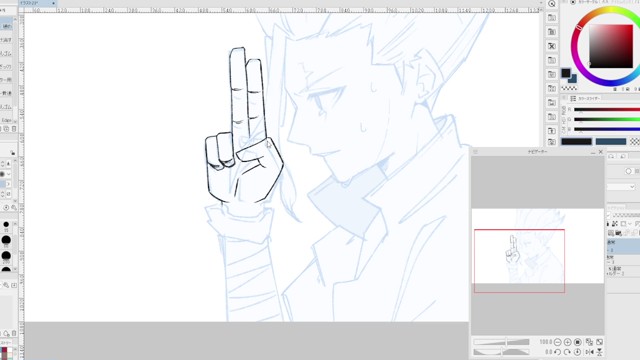Click the Navigator canvas preview thumbnail
This screenshot has height=360, width=640.
point(538,246)
